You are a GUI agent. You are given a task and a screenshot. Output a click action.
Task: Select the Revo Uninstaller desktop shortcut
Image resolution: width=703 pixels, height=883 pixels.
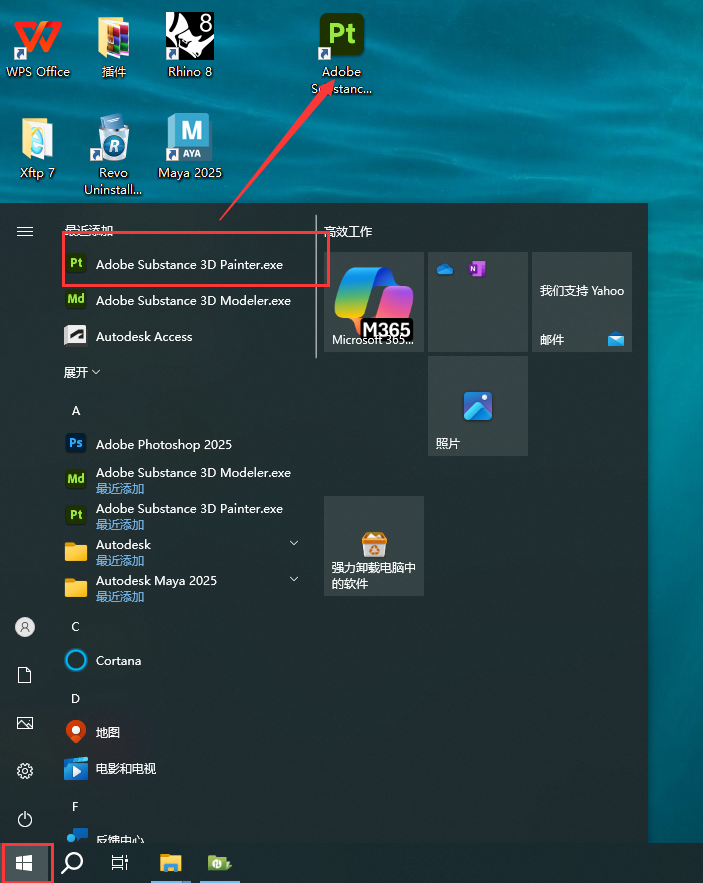tap(113, 155)
